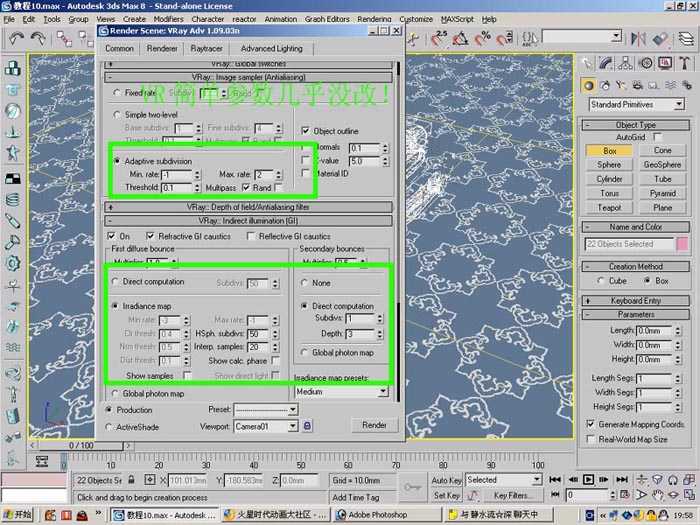Enable Reflective GI caustics
Viewport: 700px width, 525px height.
[x=251, y=236]
